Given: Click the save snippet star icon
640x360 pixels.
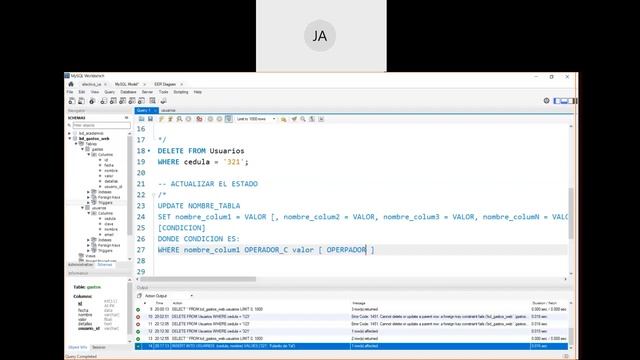Looking at the screenshot, I should [x=283, y=119].
